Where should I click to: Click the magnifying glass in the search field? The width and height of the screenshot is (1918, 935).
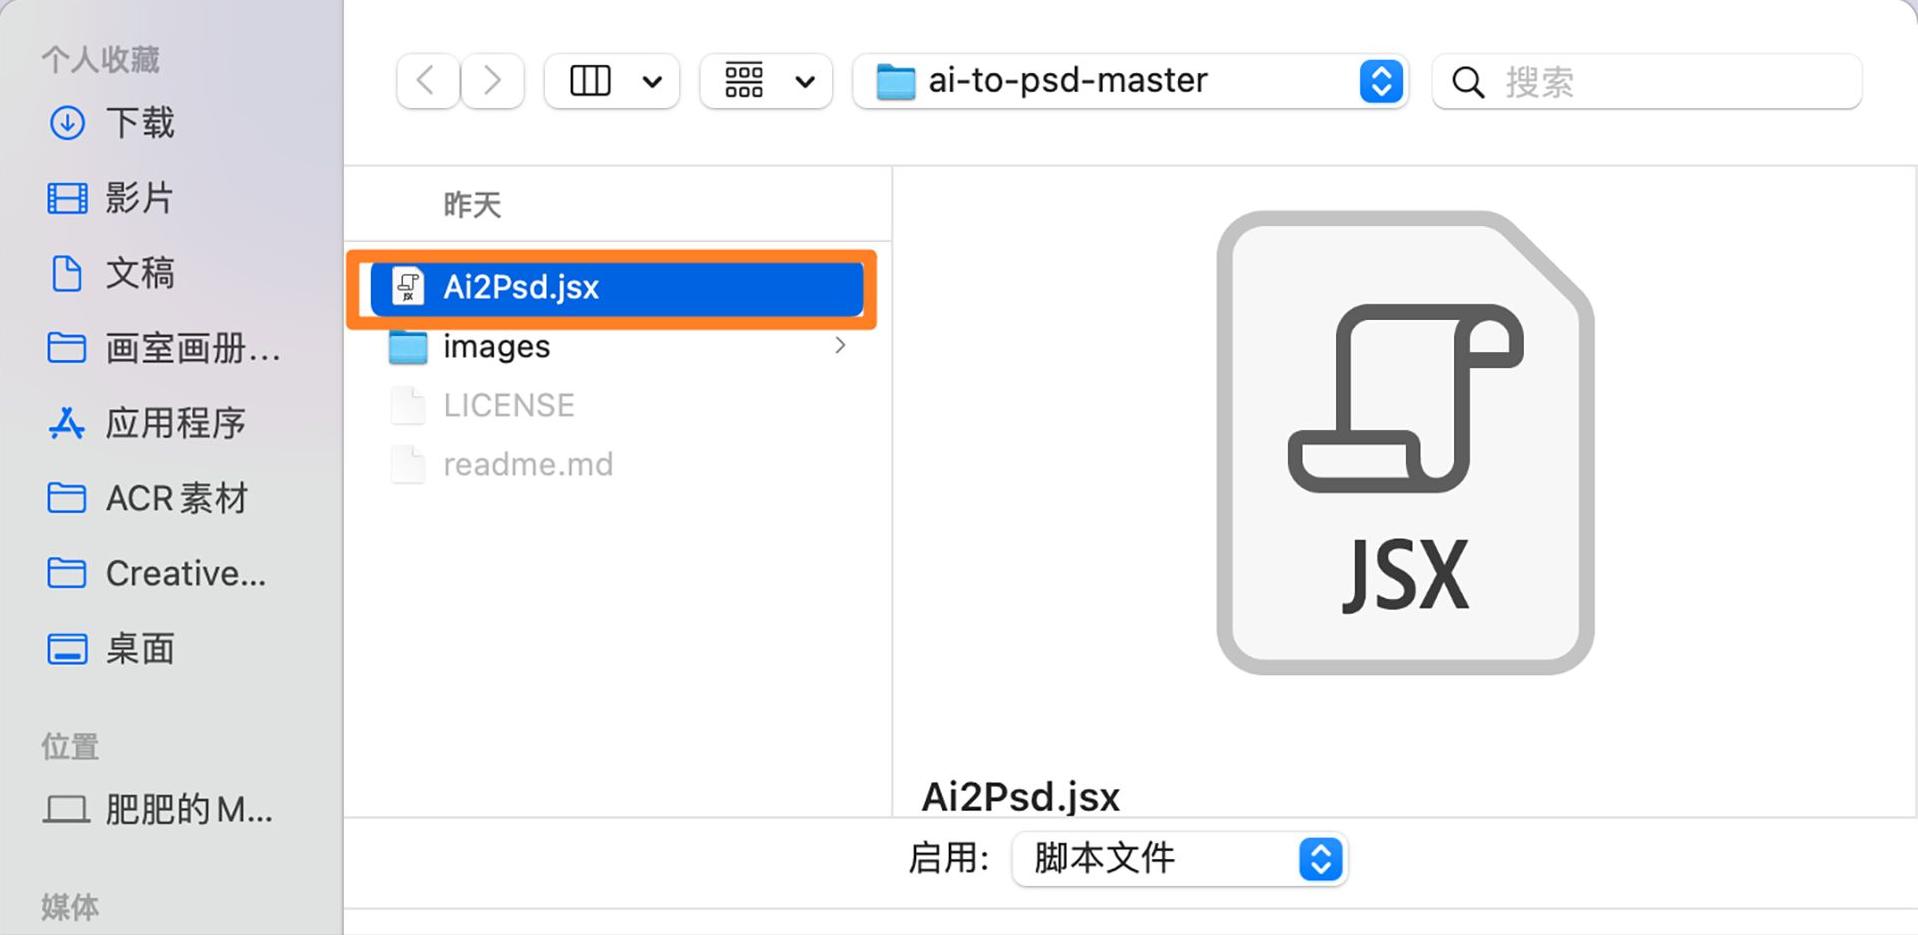click(1466, 82)
